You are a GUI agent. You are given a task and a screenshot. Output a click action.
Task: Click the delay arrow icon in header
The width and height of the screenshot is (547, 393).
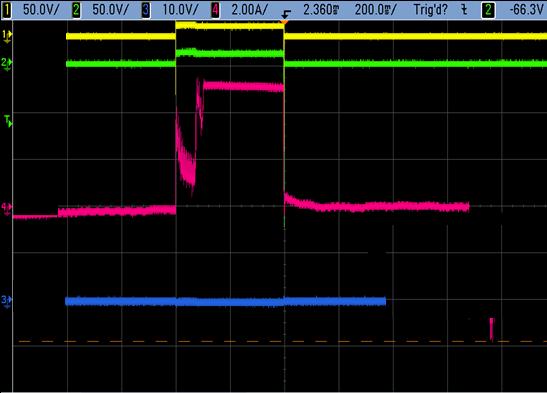[286, 14]
